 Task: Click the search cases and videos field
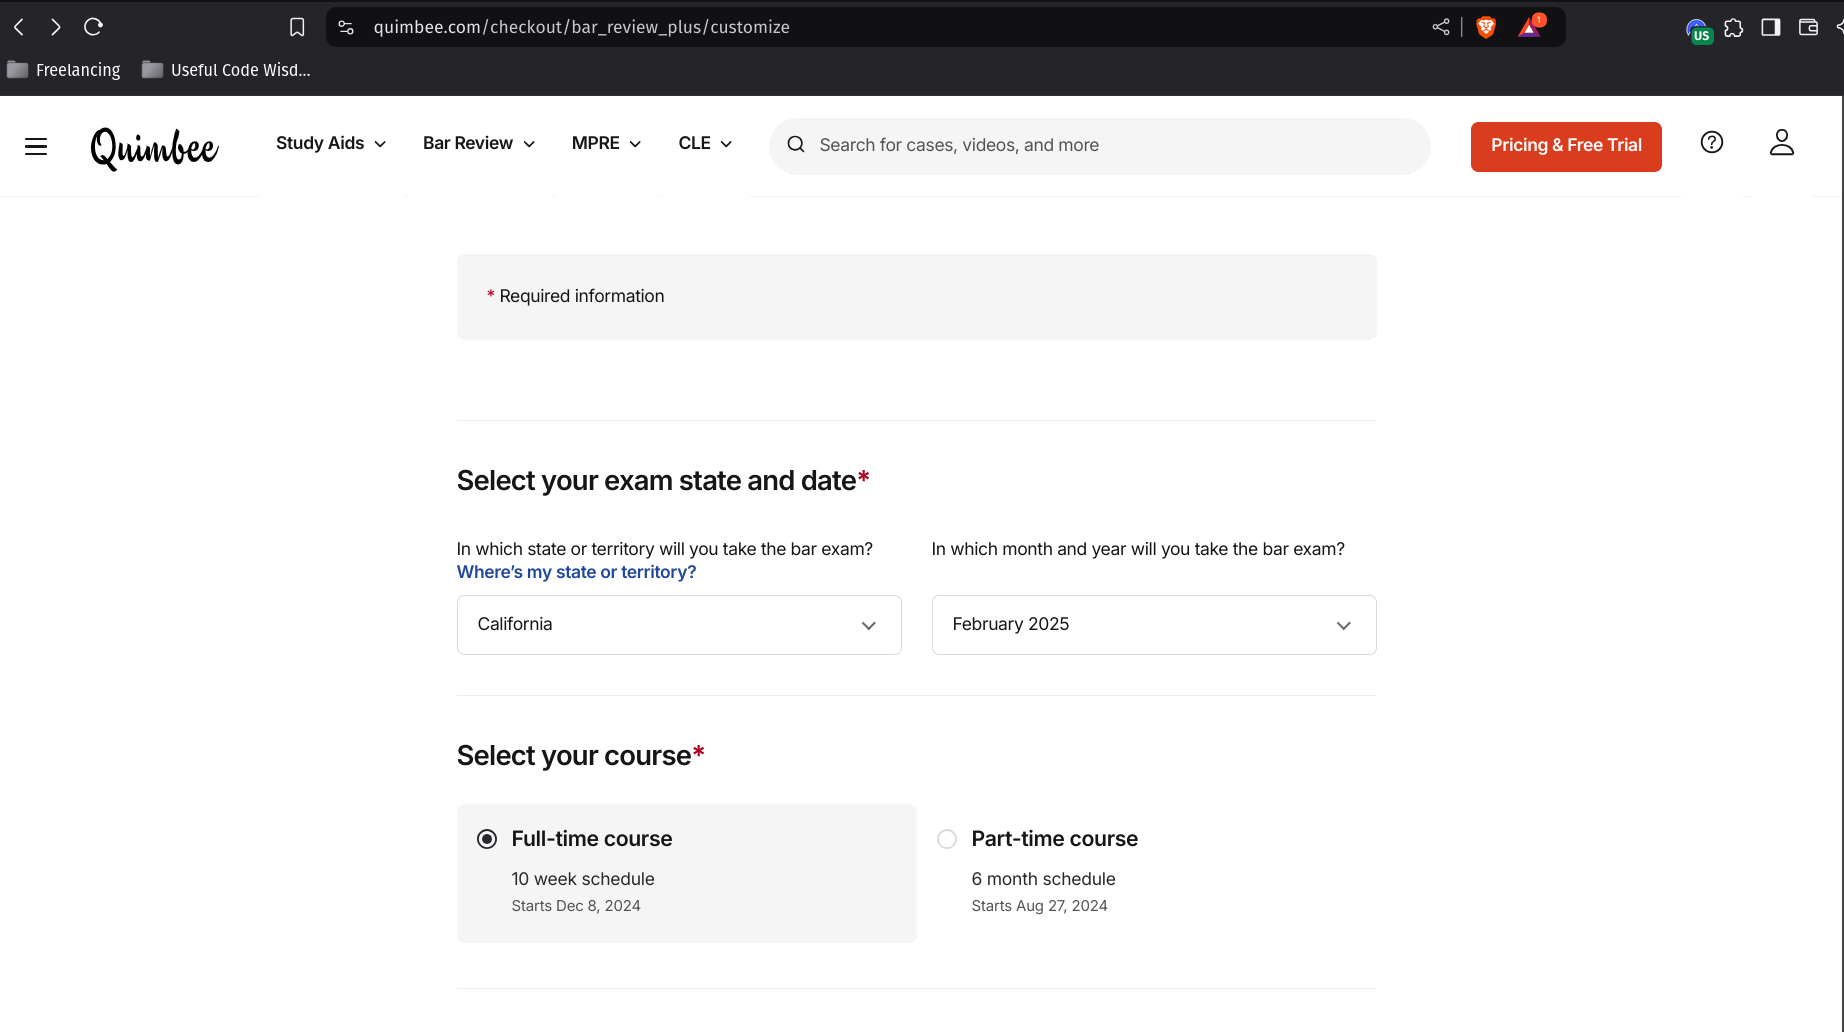(x=1100, y=146)
